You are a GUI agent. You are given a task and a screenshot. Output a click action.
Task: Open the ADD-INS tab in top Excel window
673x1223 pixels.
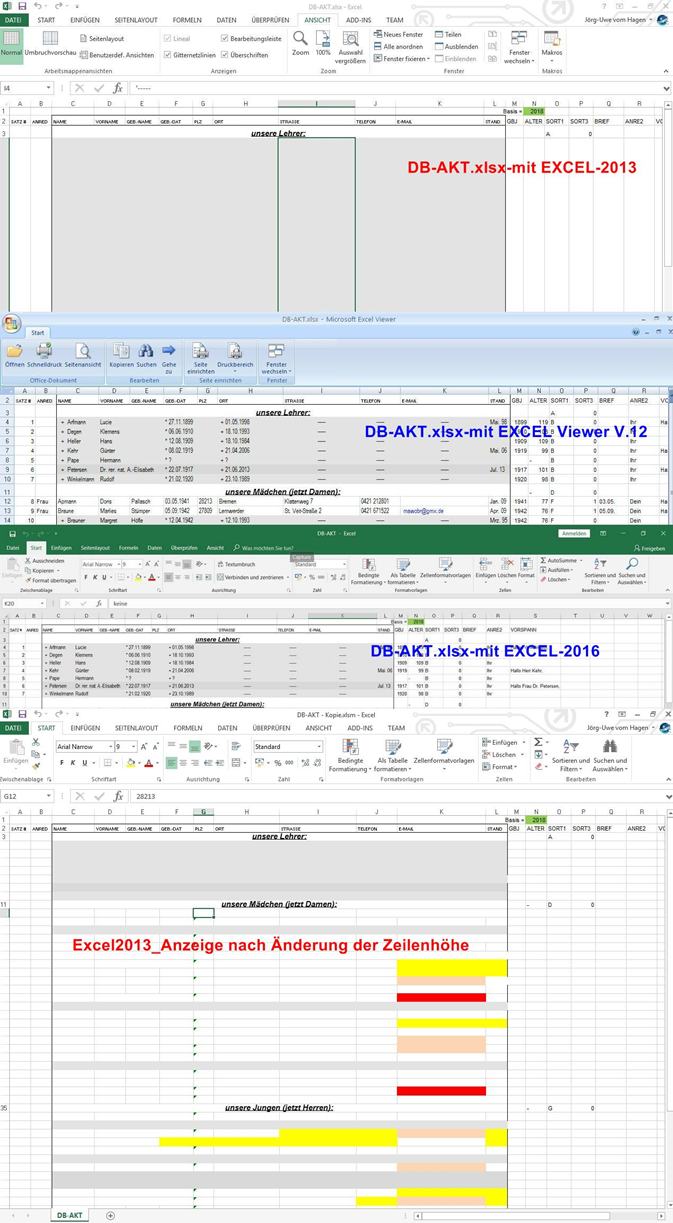(x=359, y=20)
